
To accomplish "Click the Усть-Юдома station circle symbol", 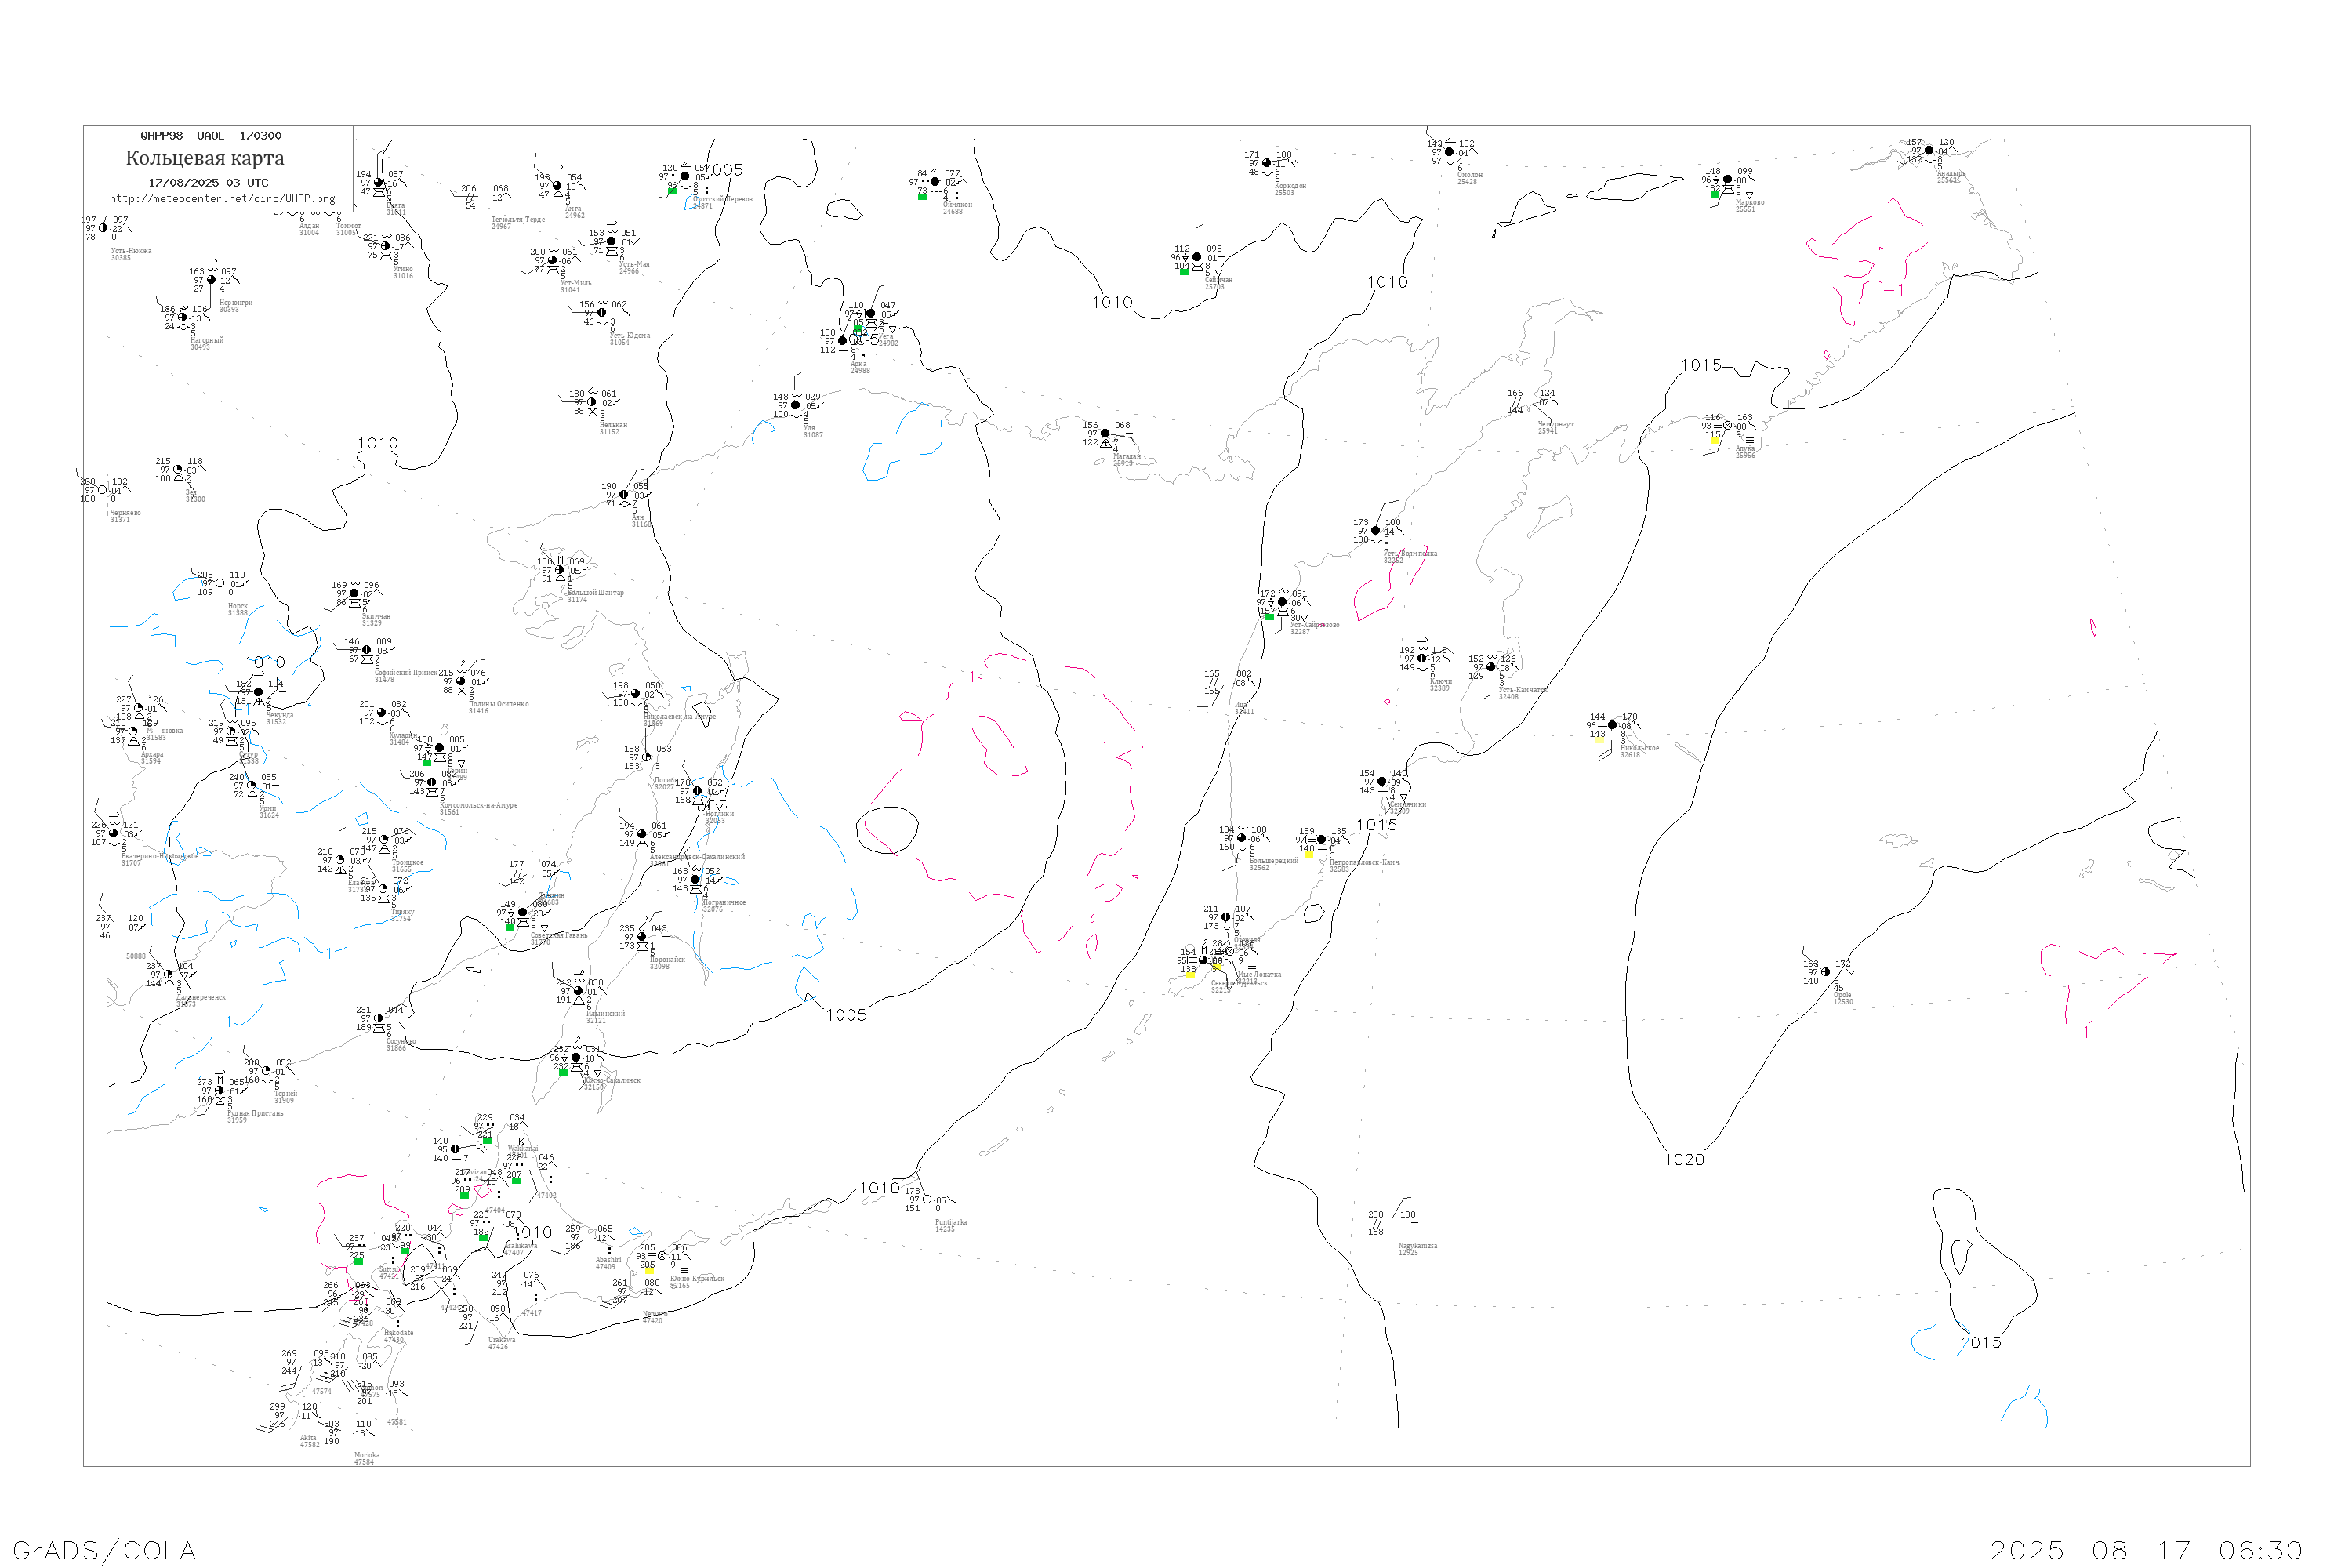I will click(x=601, y=313).
